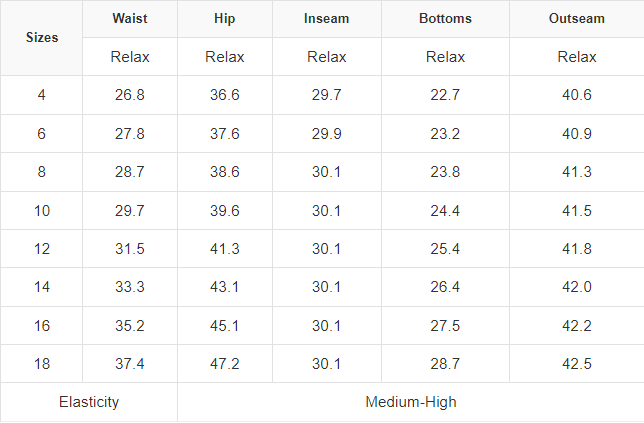The height and width of the screenshot is (423, 644).
Task: Select size 10 row label
Action: click(42, 211)
